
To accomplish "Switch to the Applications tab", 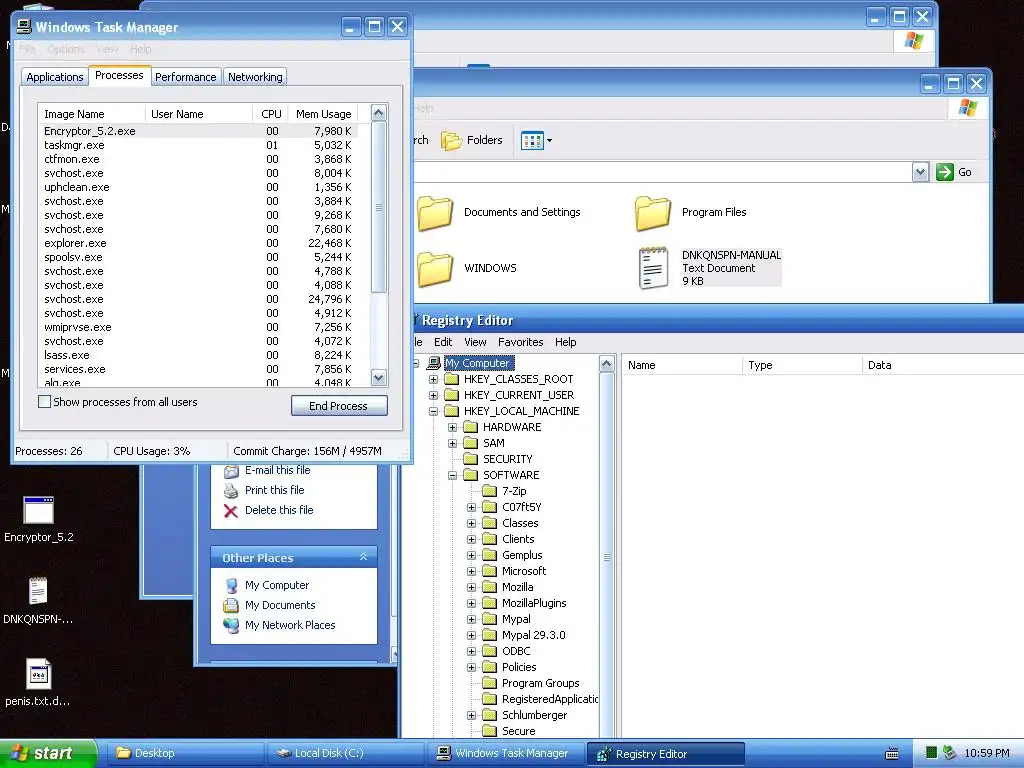I will (55, 77).
